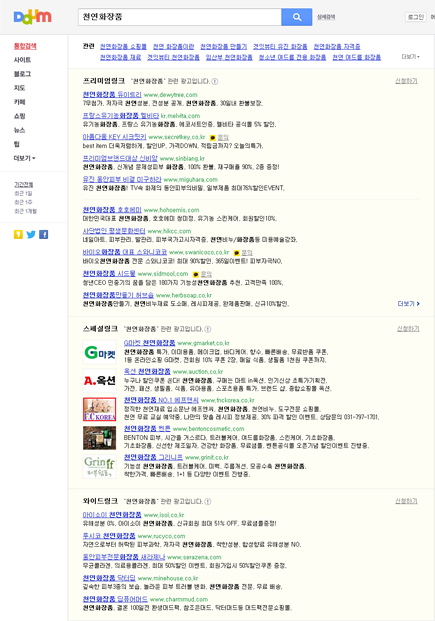Open the F.C KOREA thumbnail image

pyautogui.click(x=99, y=409)
